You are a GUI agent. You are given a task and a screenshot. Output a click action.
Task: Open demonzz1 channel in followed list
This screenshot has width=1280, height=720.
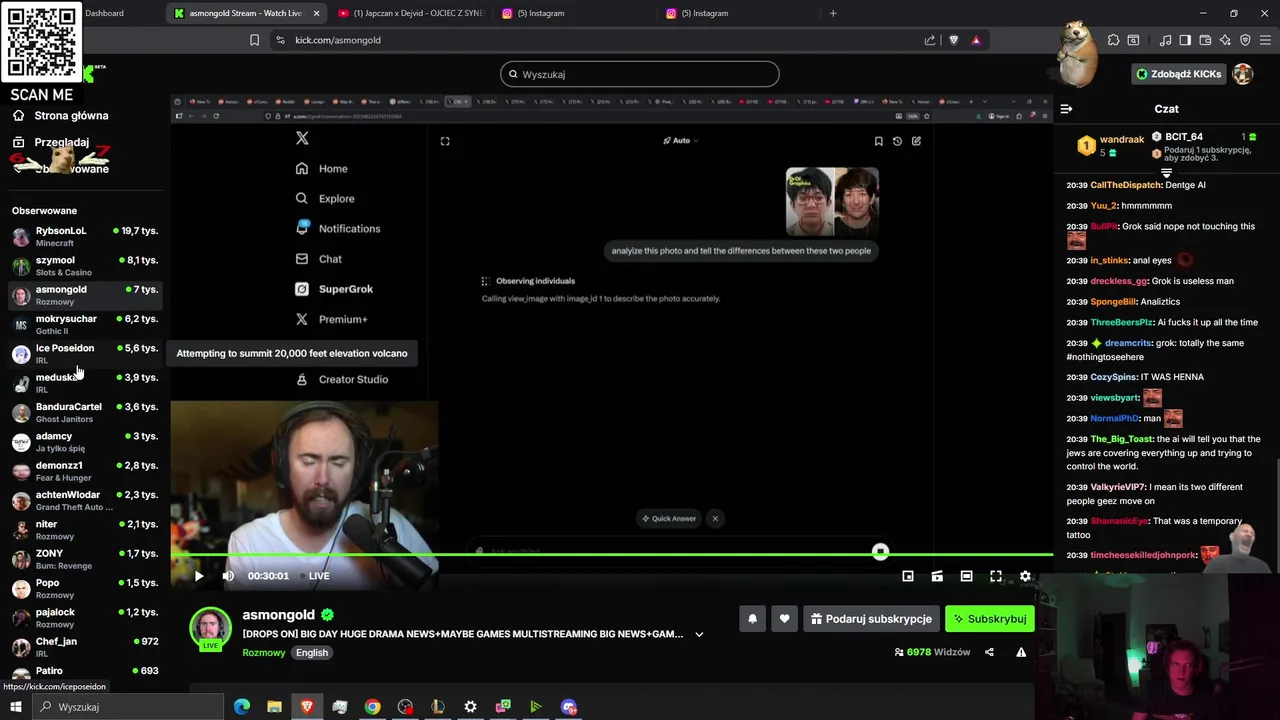click(84, 471)
